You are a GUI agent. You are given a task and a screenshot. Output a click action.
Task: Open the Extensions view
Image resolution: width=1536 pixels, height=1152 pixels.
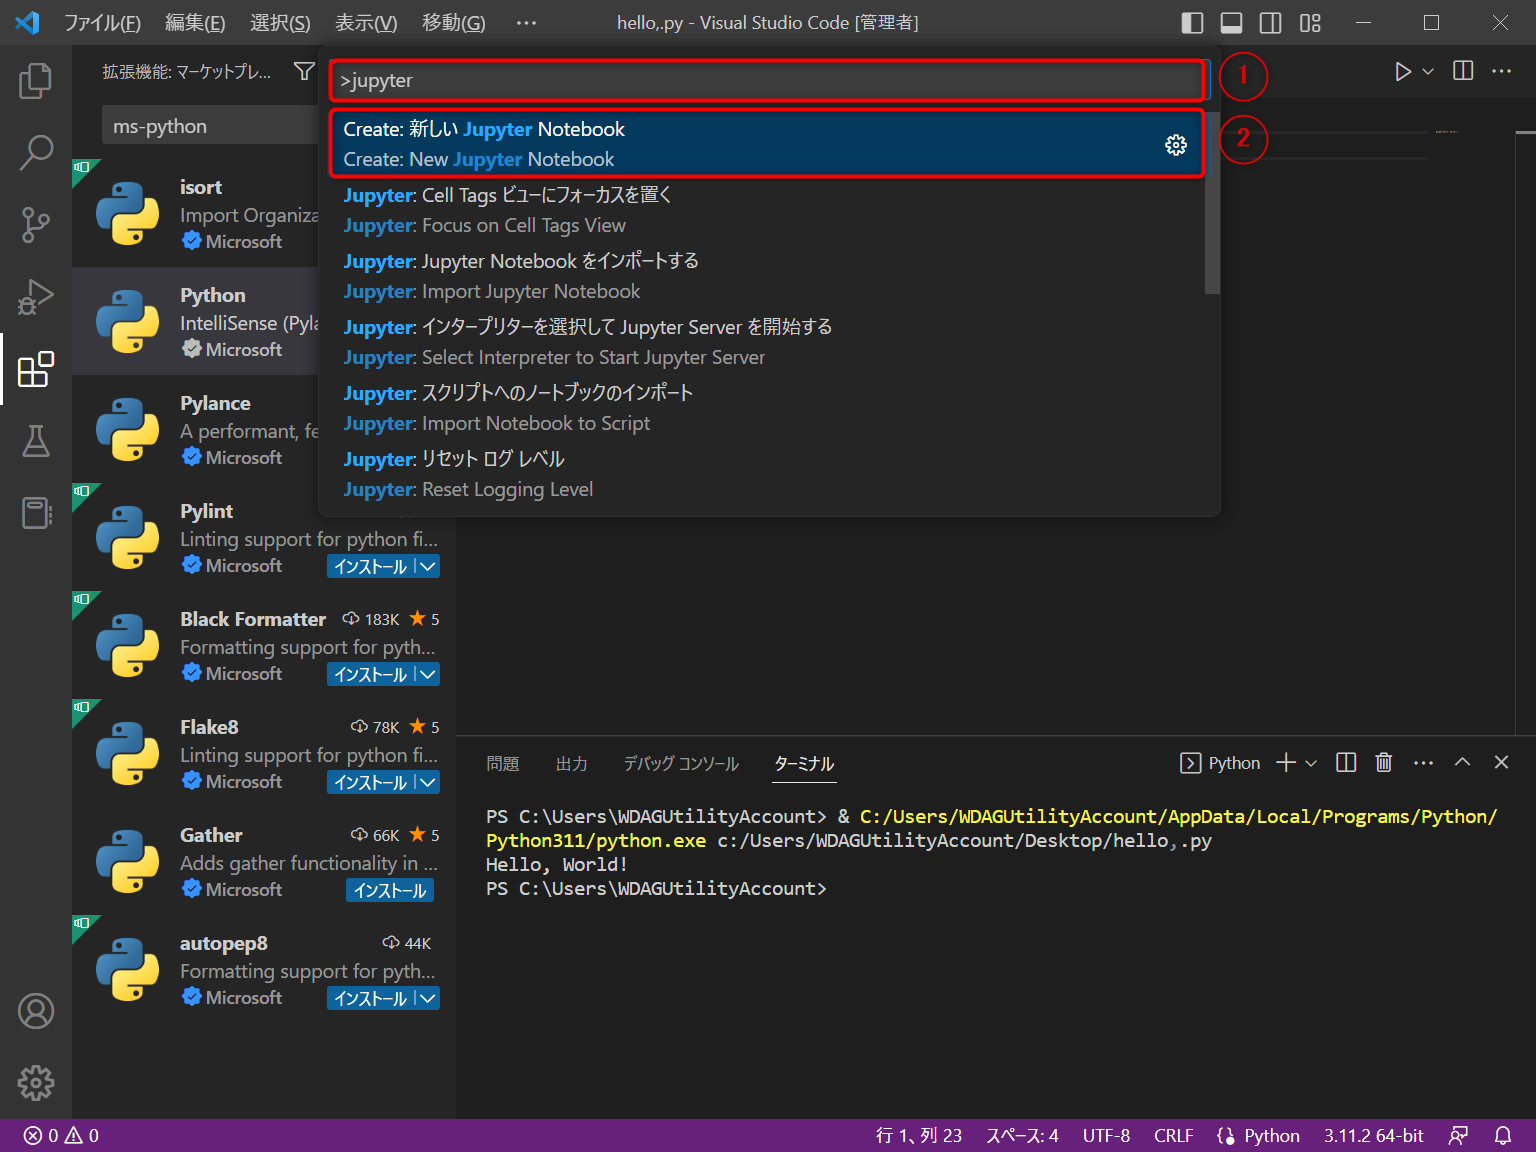pos(36,369)
